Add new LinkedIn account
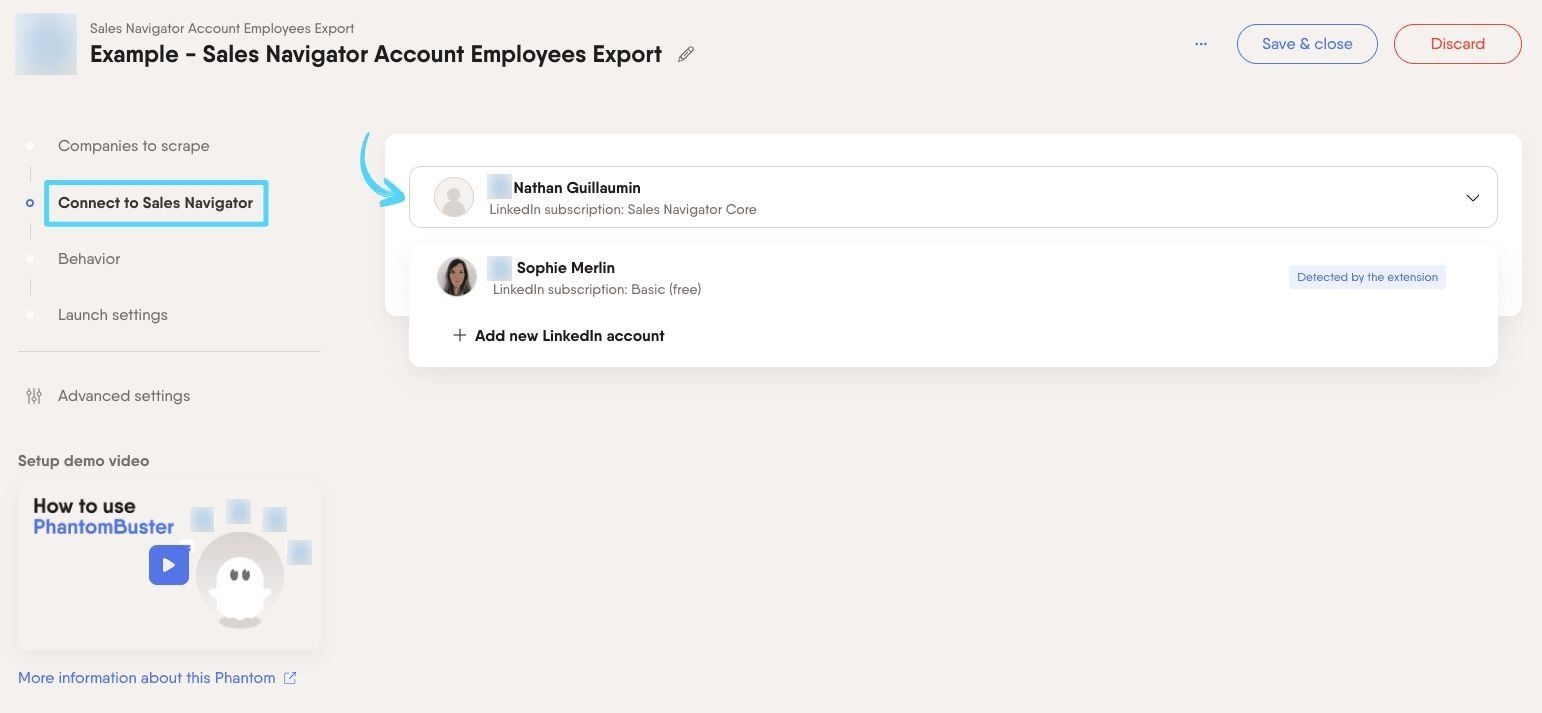 [558, 336]
